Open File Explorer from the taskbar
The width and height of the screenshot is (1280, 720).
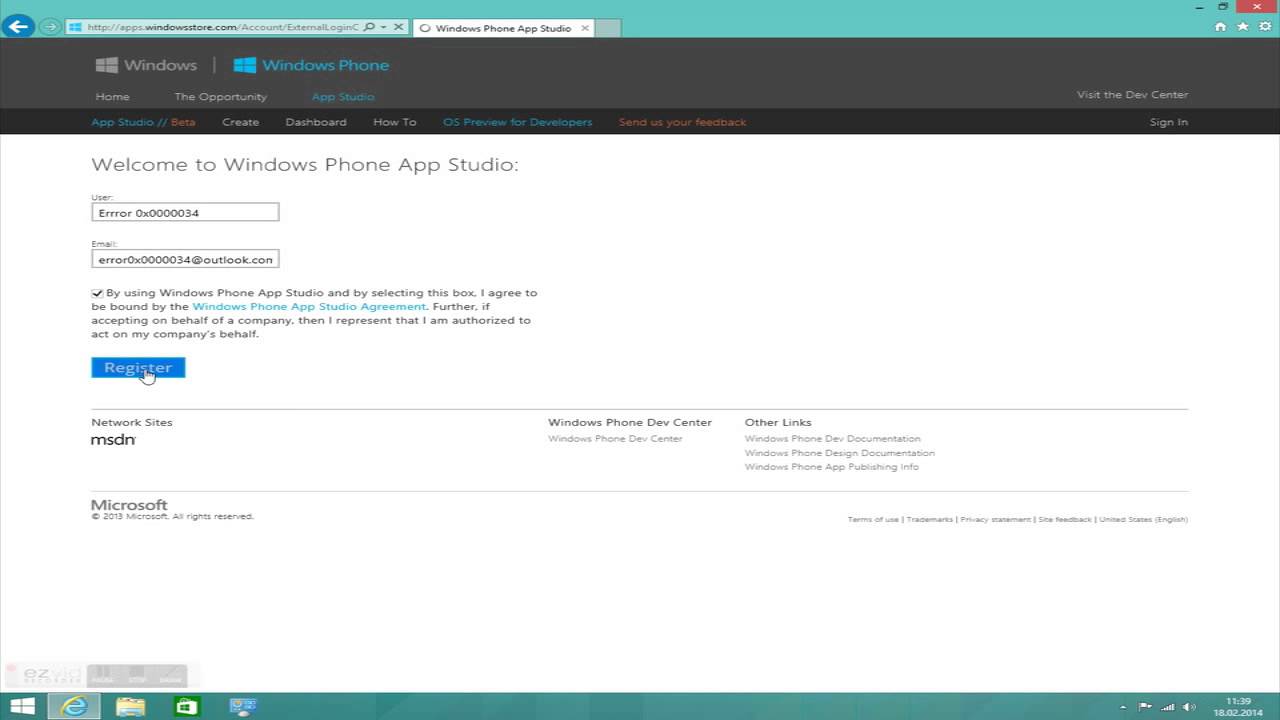(130, 706)
